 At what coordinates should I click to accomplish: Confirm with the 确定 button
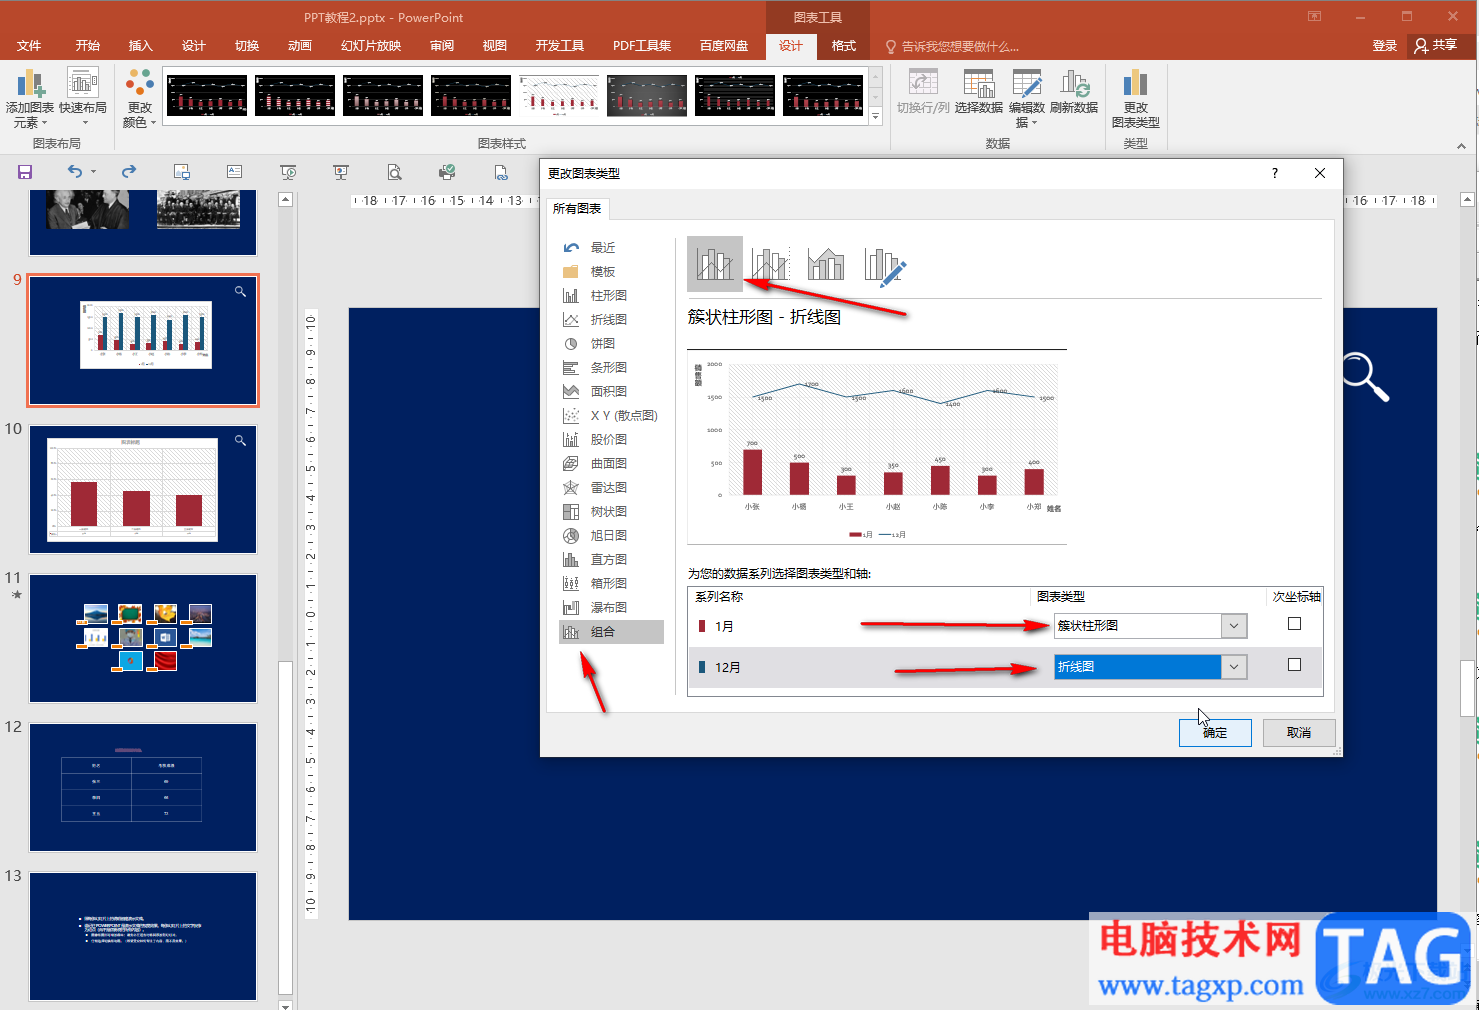pyautogui.click(x=1215, y=733)
